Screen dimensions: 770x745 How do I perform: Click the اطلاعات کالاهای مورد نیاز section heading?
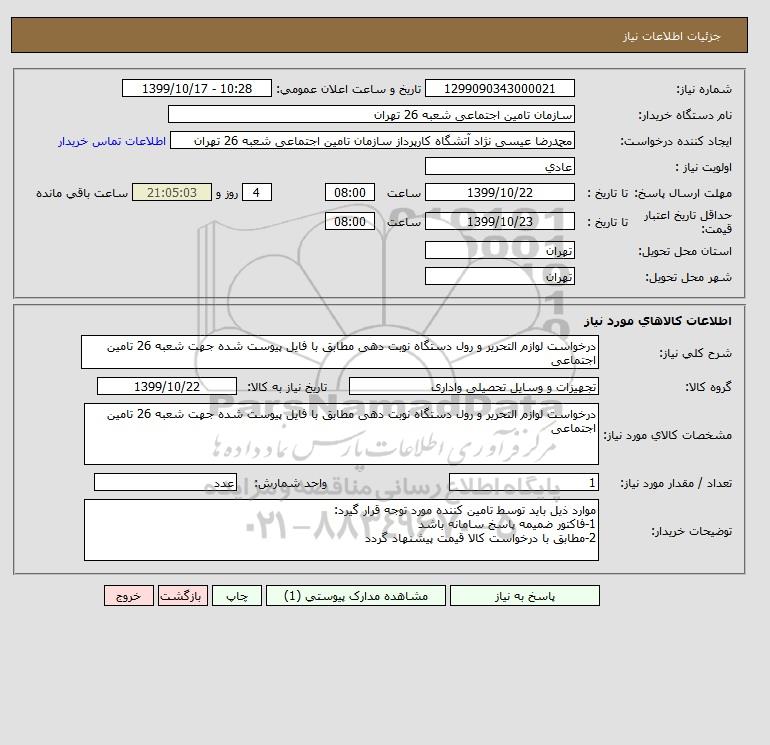point(658,321)
